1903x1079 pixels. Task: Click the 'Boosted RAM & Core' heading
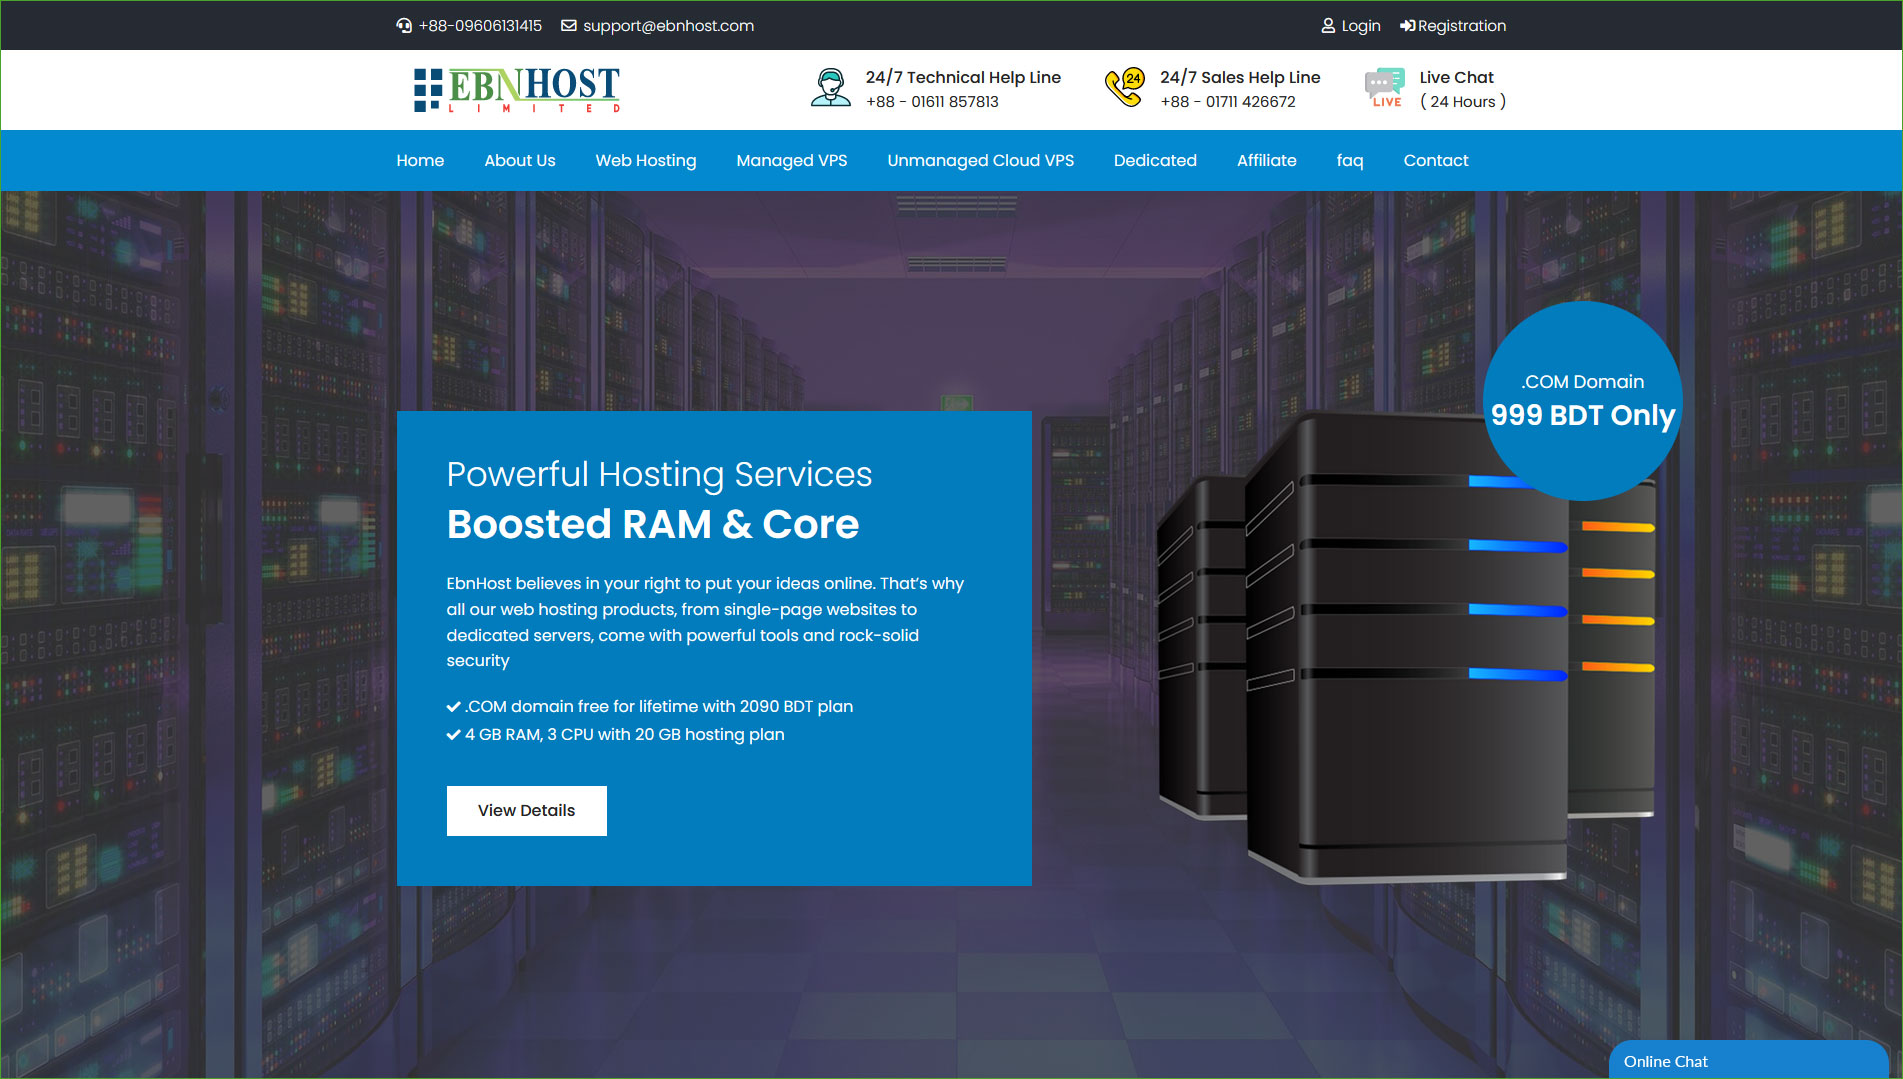click(x=653, y=524)
